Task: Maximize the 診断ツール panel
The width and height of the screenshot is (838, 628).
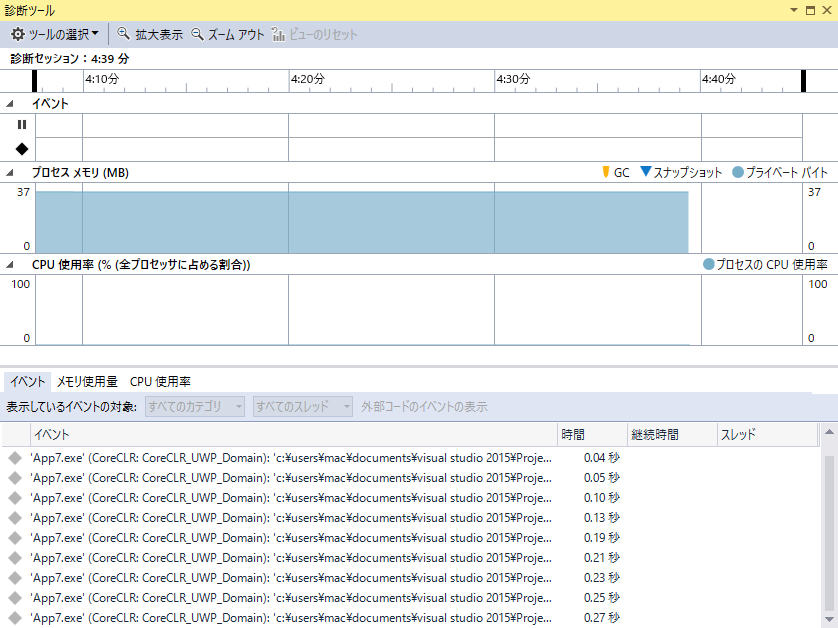Action: [810, 10]
